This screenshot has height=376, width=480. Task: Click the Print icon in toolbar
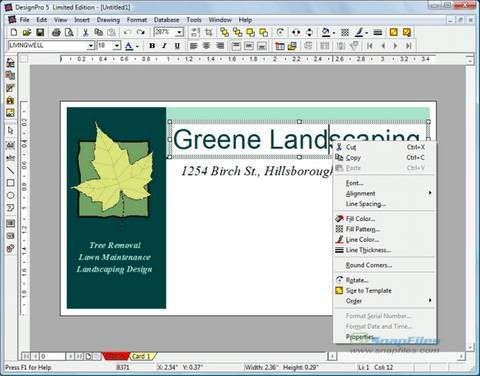(x=56, y=32)
